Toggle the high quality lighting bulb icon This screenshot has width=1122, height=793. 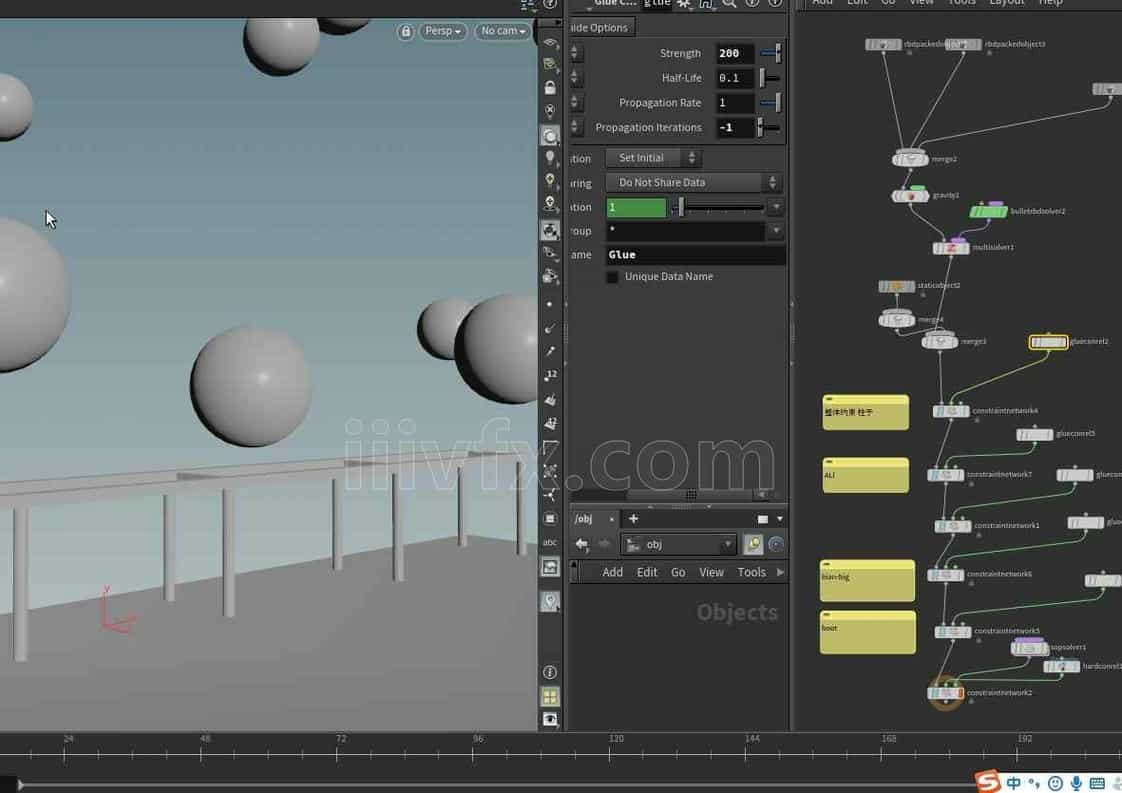tap(550, 180)
